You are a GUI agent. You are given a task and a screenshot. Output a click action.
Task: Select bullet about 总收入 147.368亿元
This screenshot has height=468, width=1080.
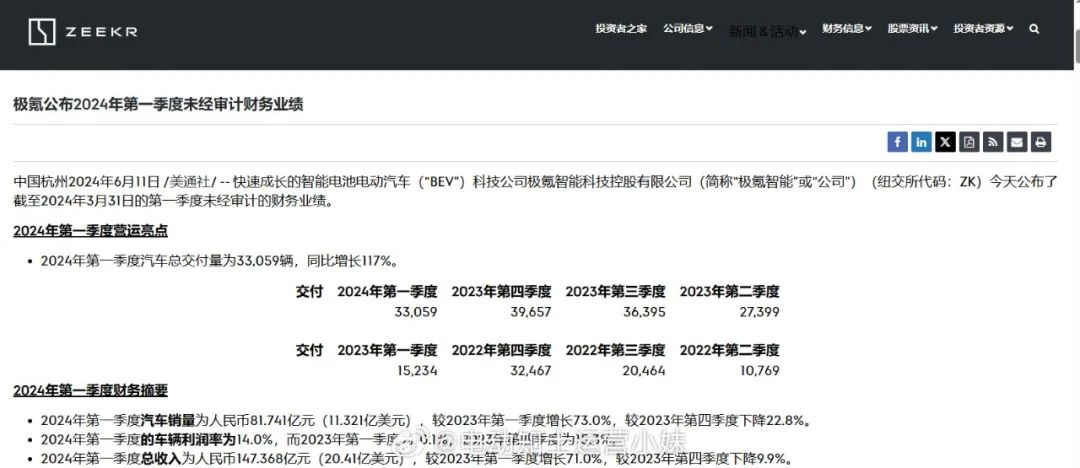tap(416, 458)
